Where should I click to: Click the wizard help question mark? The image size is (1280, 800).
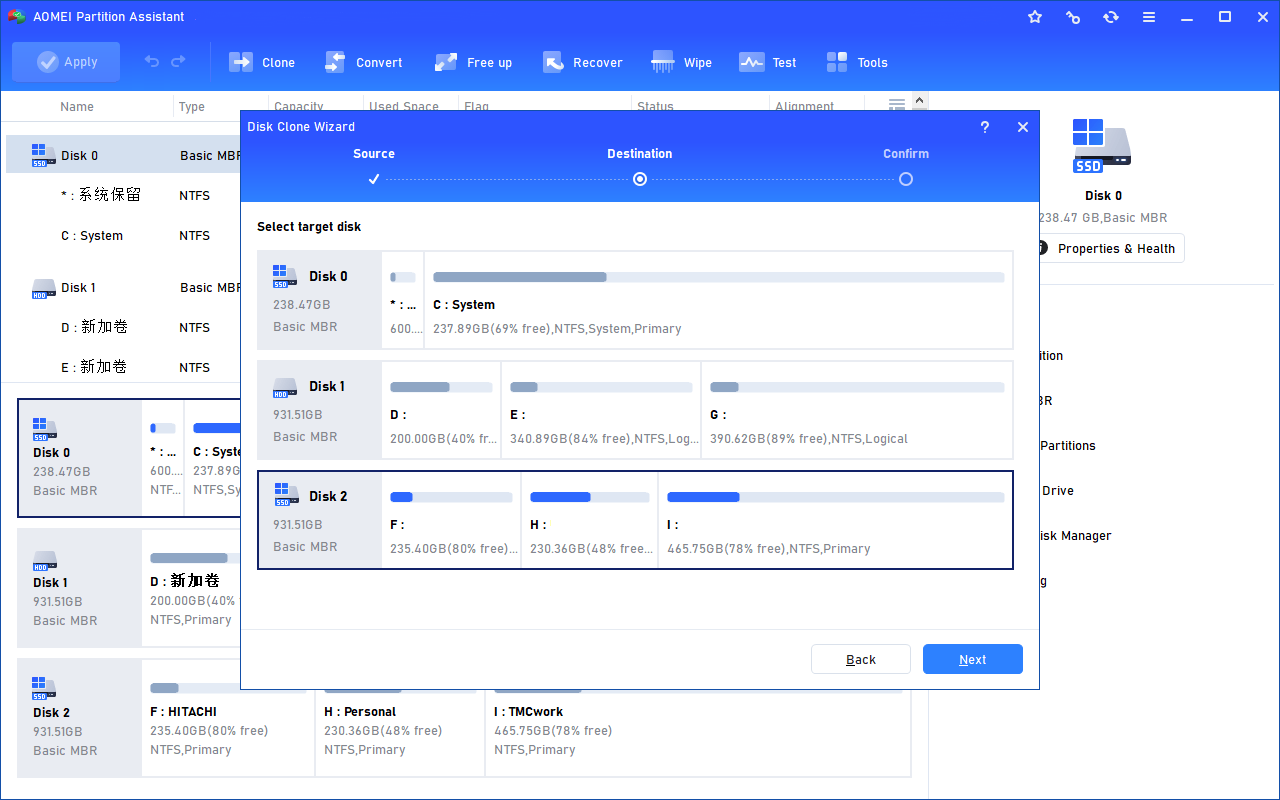pos(984,127)
